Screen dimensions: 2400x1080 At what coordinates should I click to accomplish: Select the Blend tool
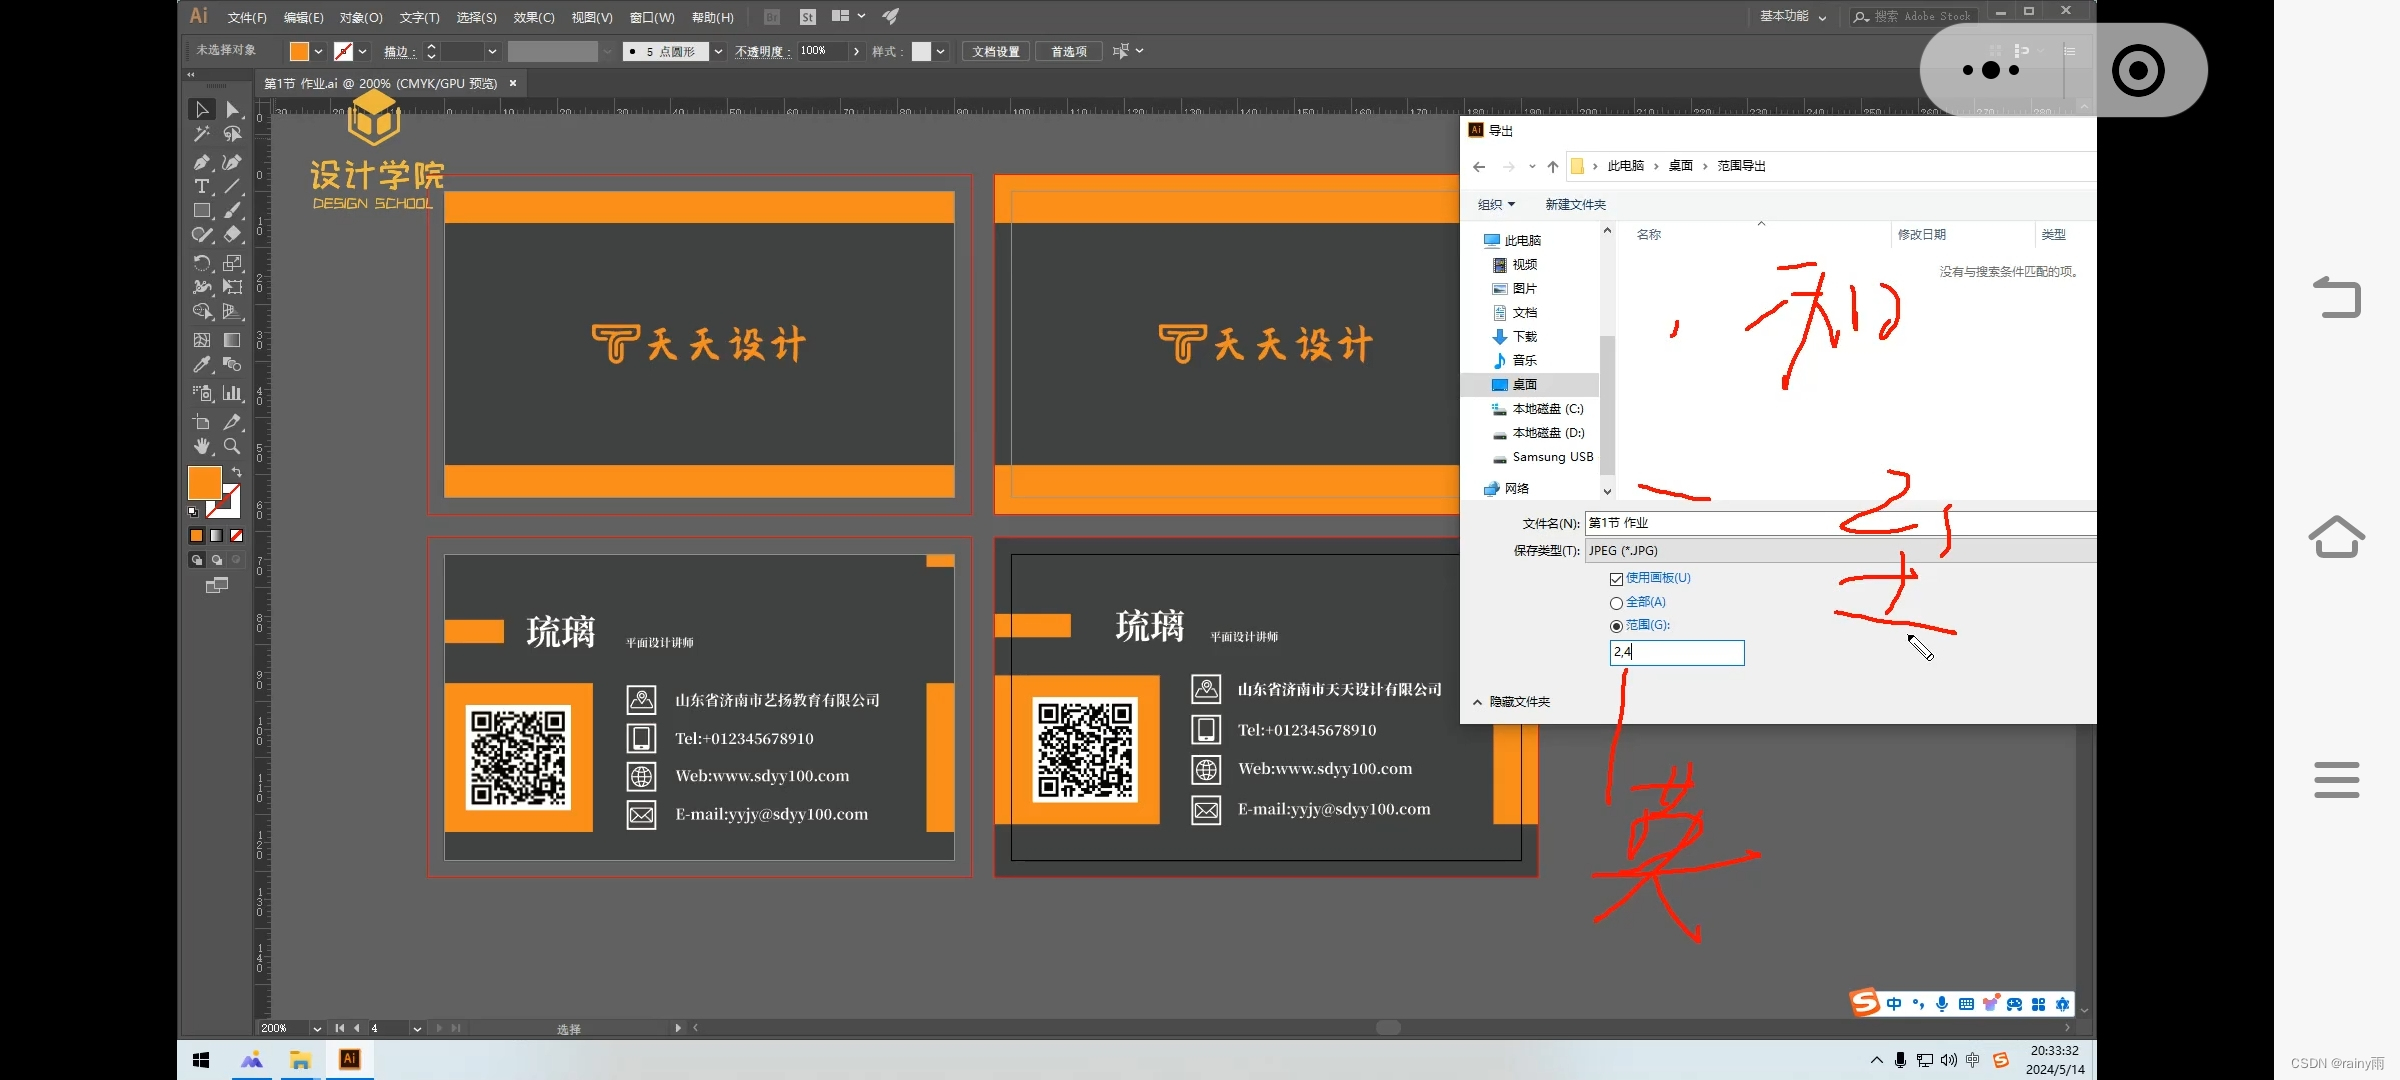232,365
